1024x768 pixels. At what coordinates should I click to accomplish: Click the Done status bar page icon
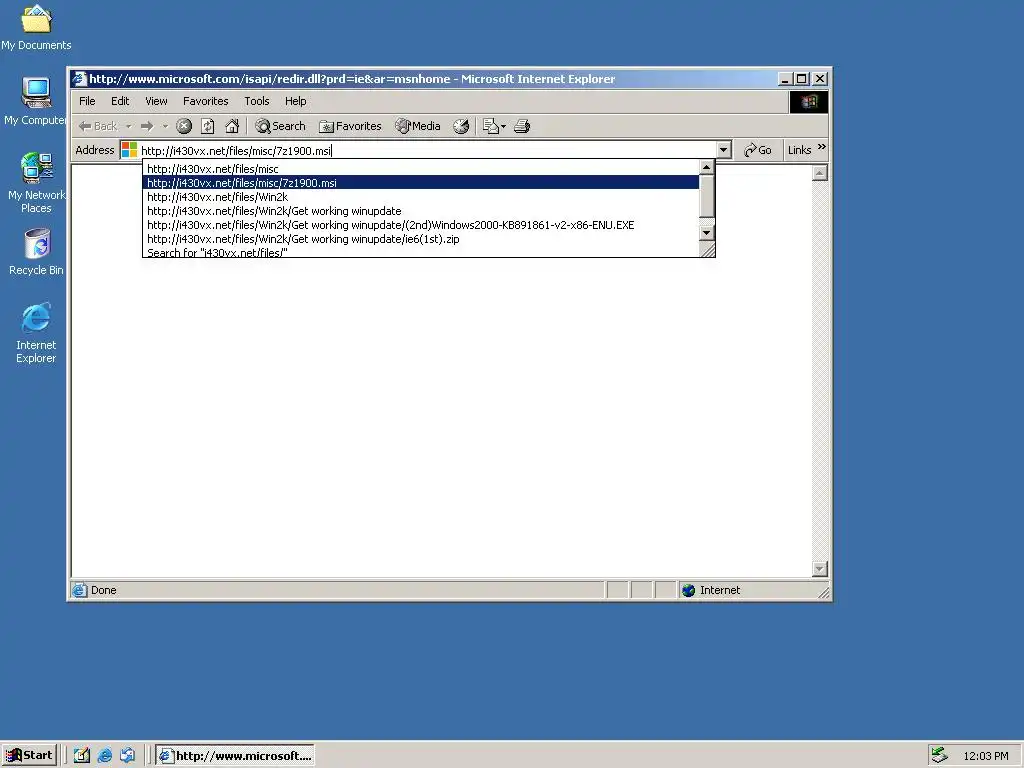(x=80, y=590)
